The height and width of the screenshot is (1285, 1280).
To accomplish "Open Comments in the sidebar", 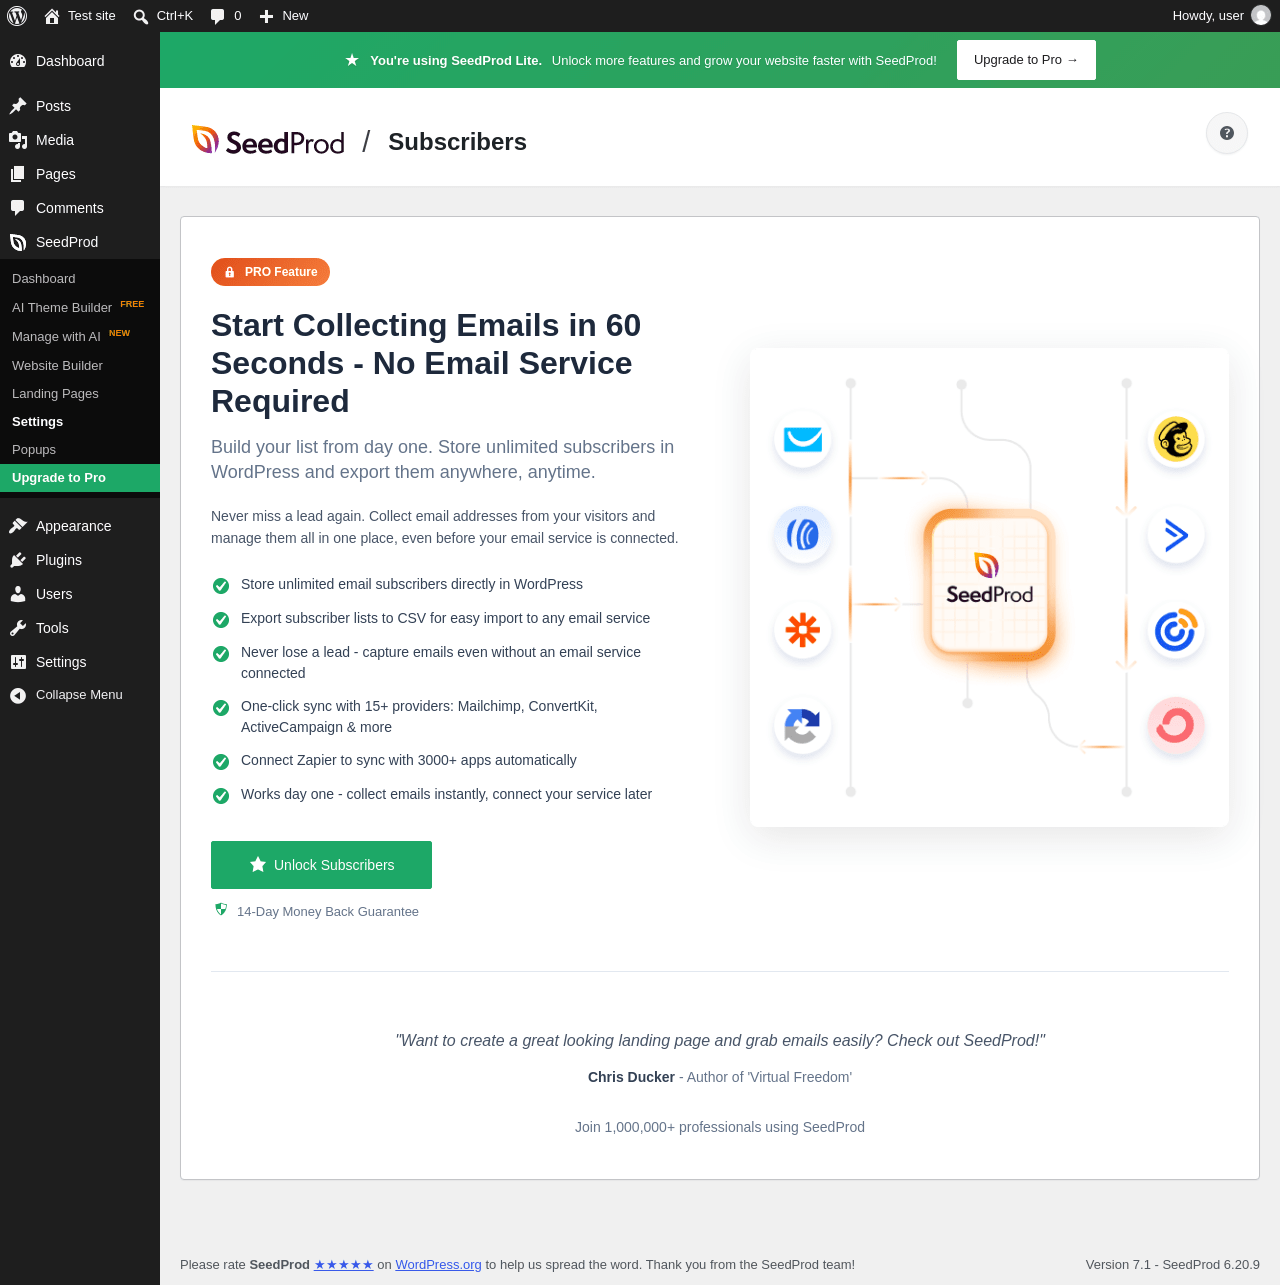I will coord(80,208).
